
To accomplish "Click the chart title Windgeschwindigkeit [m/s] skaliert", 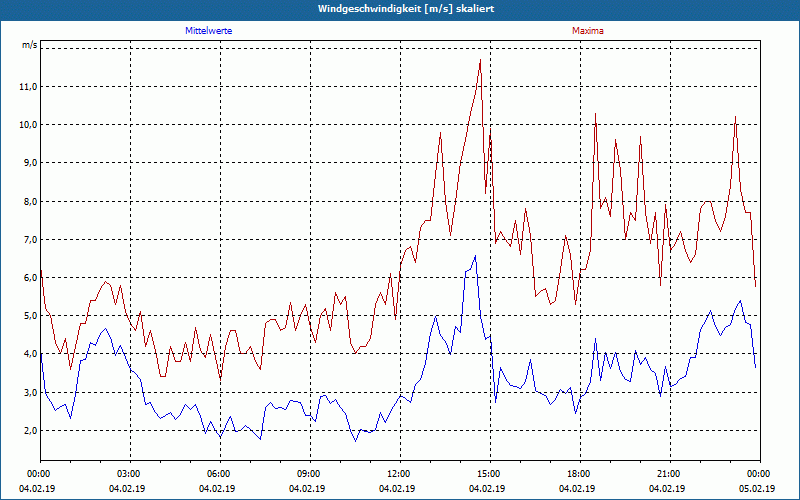I will (x=406, y=9).
